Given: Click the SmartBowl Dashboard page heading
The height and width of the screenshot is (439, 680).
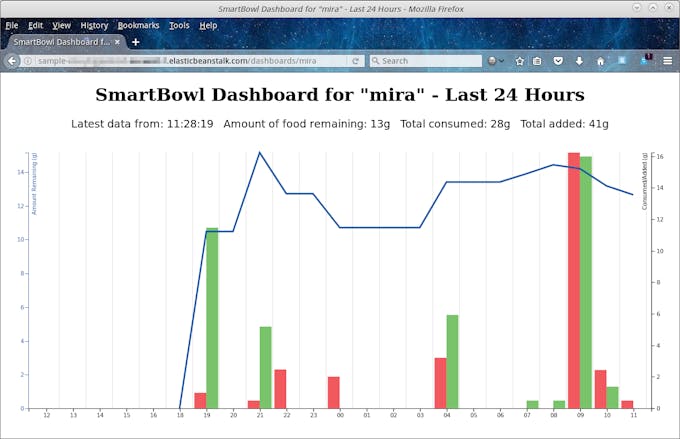Looking at the screenshot, I should (x=340, y=95).
